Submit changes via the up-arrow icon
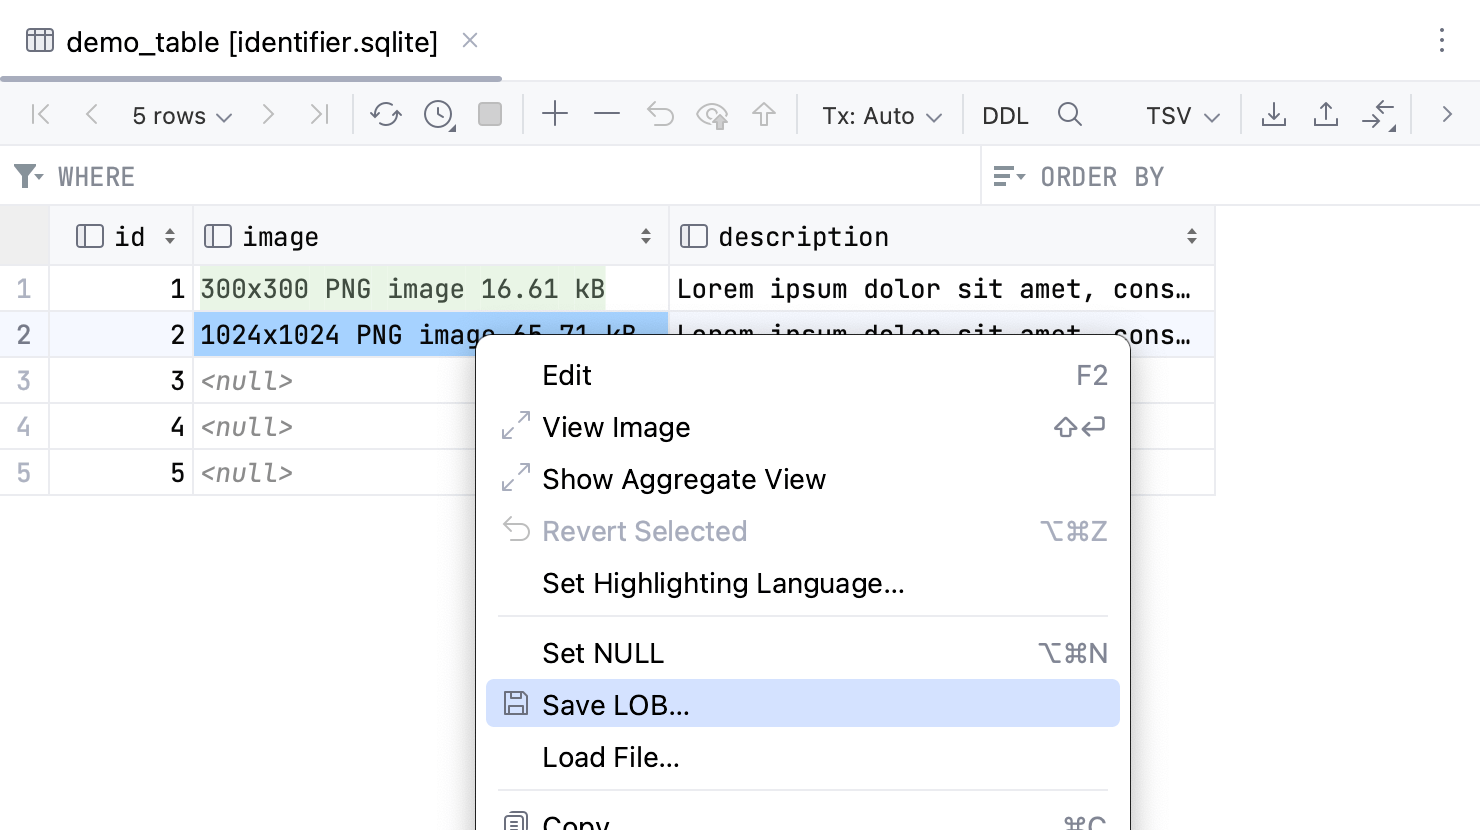Screen dimensions: 1480x830 point(764,114)
